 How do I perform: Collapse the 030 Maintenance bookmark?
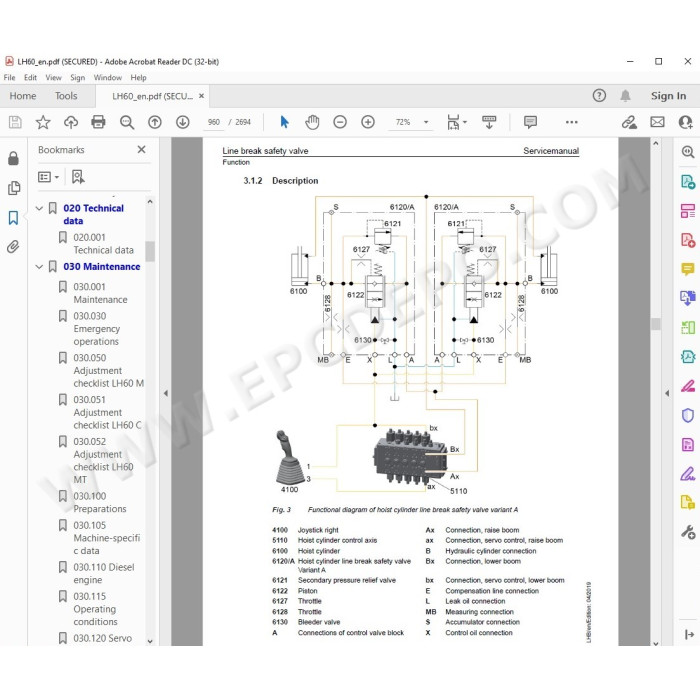click(39, 267)
